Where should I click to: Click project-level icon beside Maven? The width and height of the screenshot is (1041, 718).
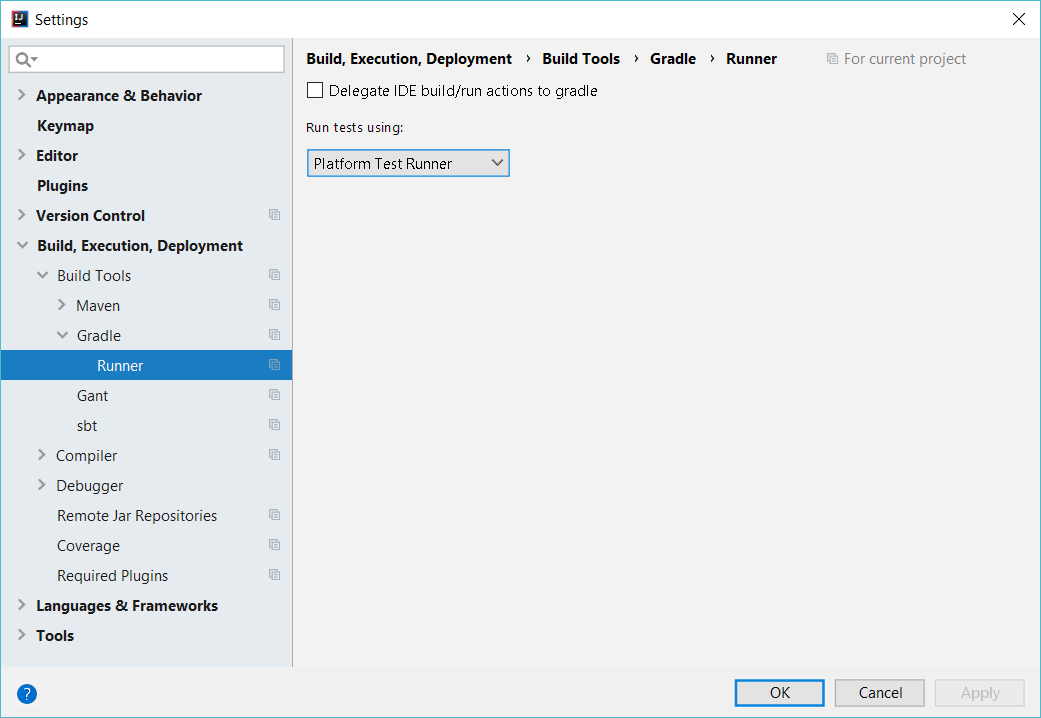(x=274, y=304)
